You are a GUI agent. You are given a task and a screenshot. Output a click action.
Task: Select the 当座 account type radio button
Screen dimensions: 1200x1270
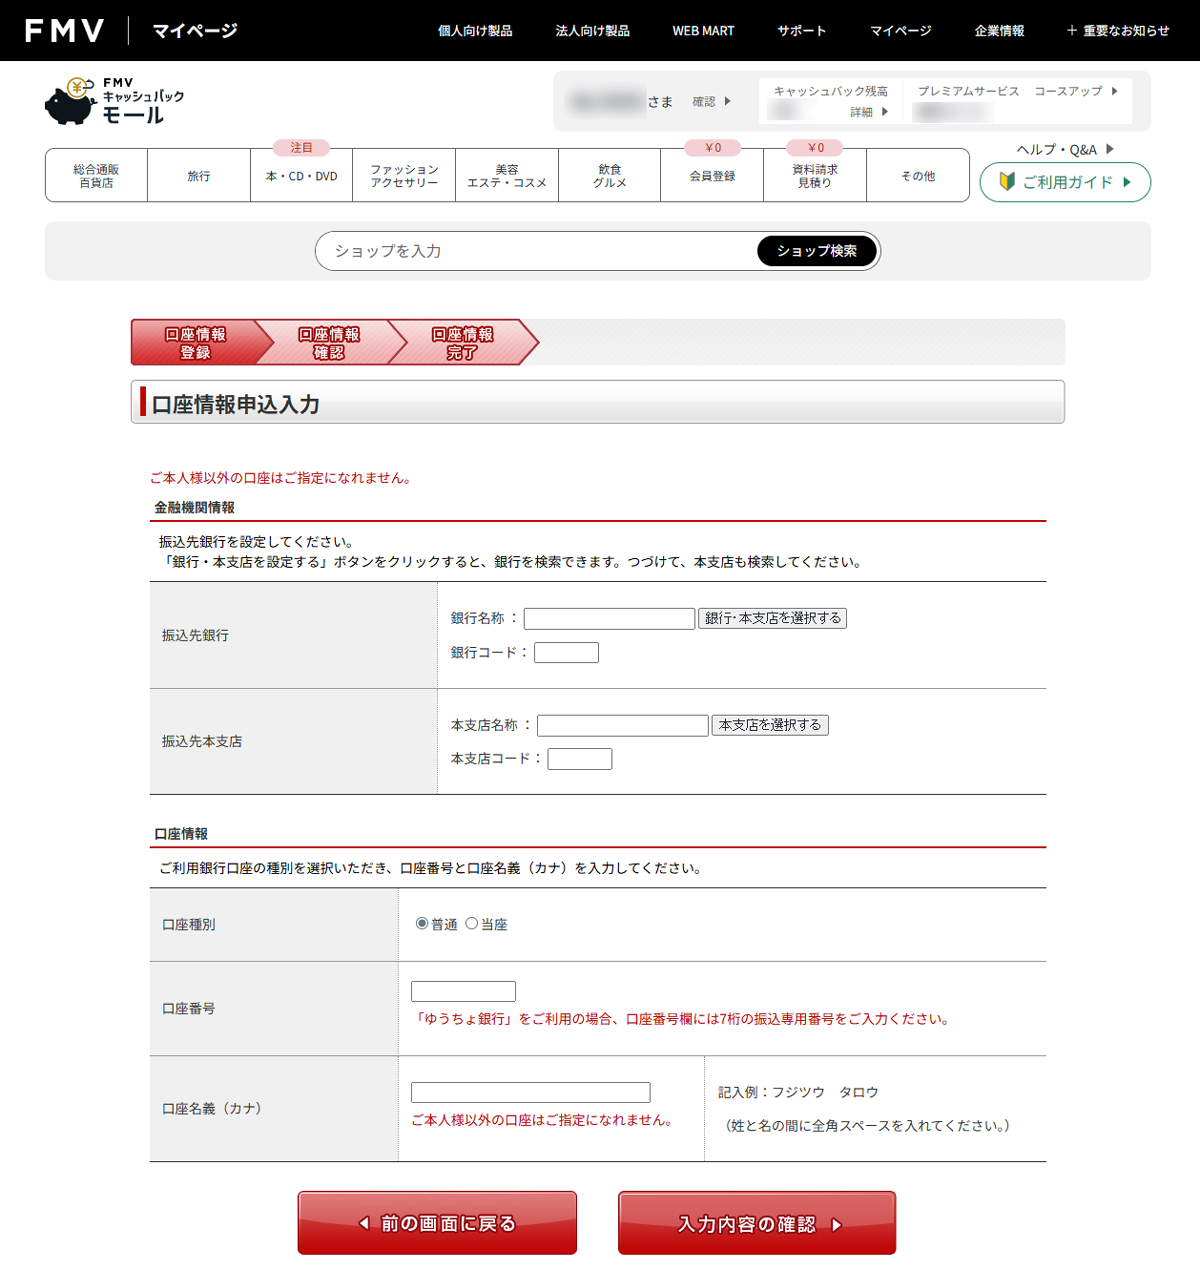[x=472, y=924]
